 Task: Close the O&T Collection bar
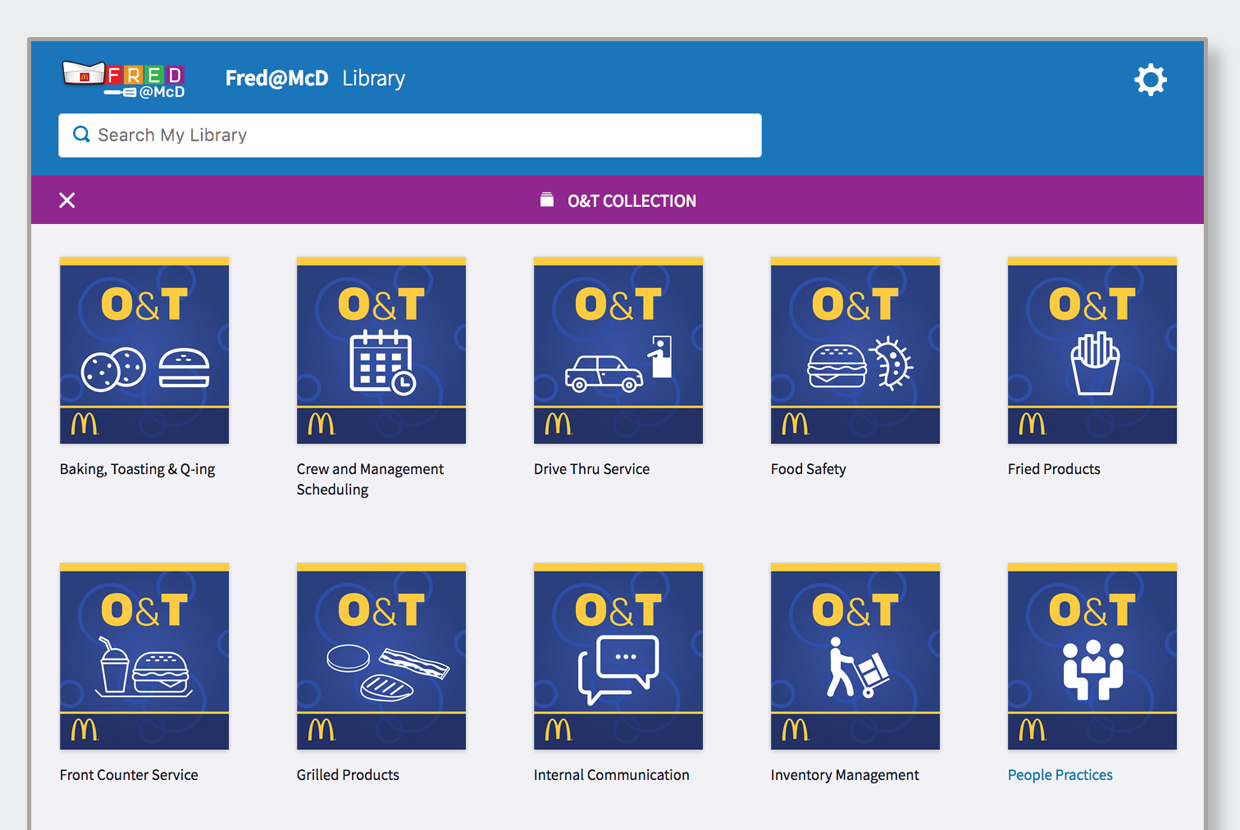tap(67, 200)
